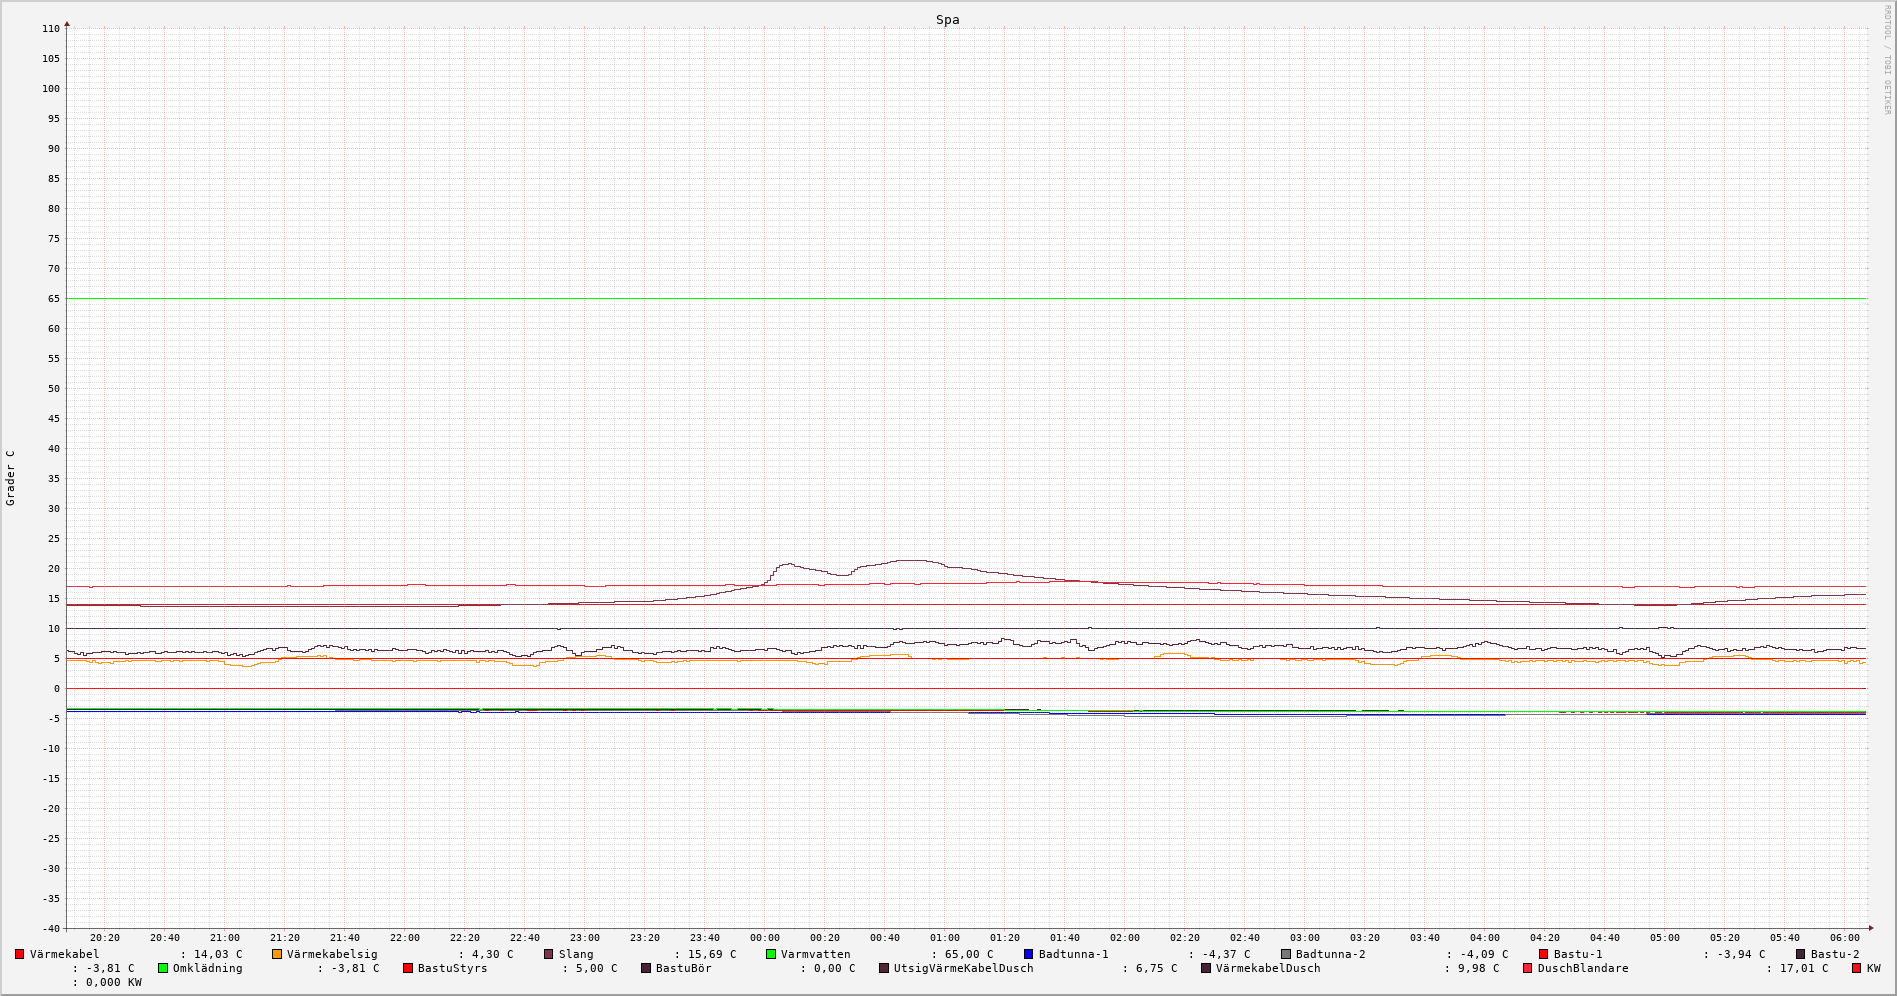Screen dimensions: 1897x996
Task: Click the blue Badtunna-1 legend square
Action: [1028, 954]
